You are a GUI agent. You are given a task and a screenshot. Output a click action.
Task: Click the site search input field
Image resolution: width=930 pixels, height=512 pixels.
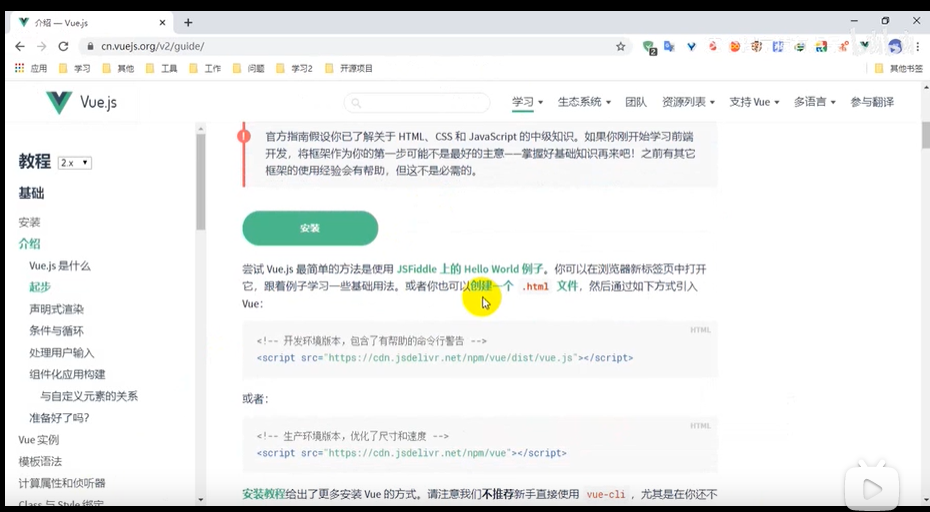(x=417, y=103)
